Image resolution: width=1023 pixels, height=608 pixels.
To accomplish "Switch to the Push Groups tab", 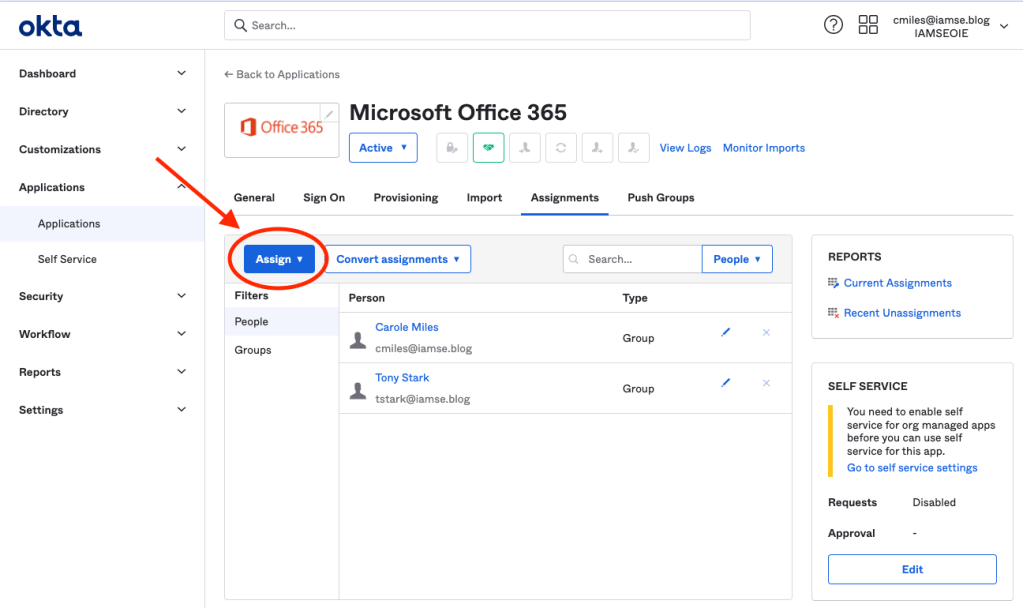I will click(660, 198).
